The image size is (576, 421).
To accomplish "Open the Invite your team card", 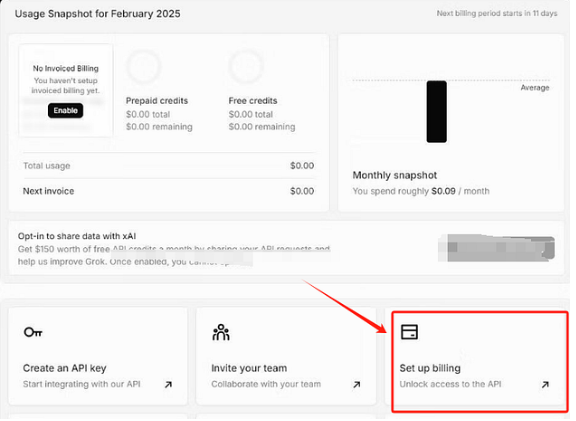I will click(286, 356).
